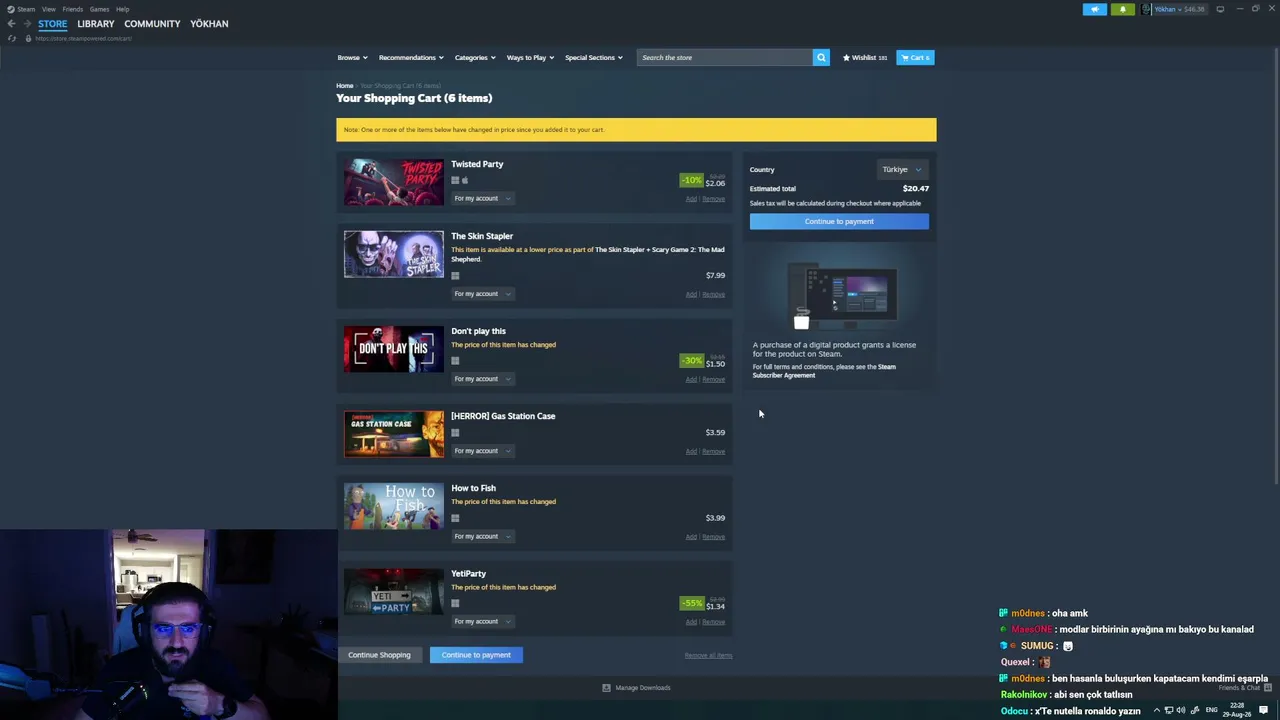Open the Cart button in store header
This screenshot has height=720, width=1280.
[x=915, y=57]
